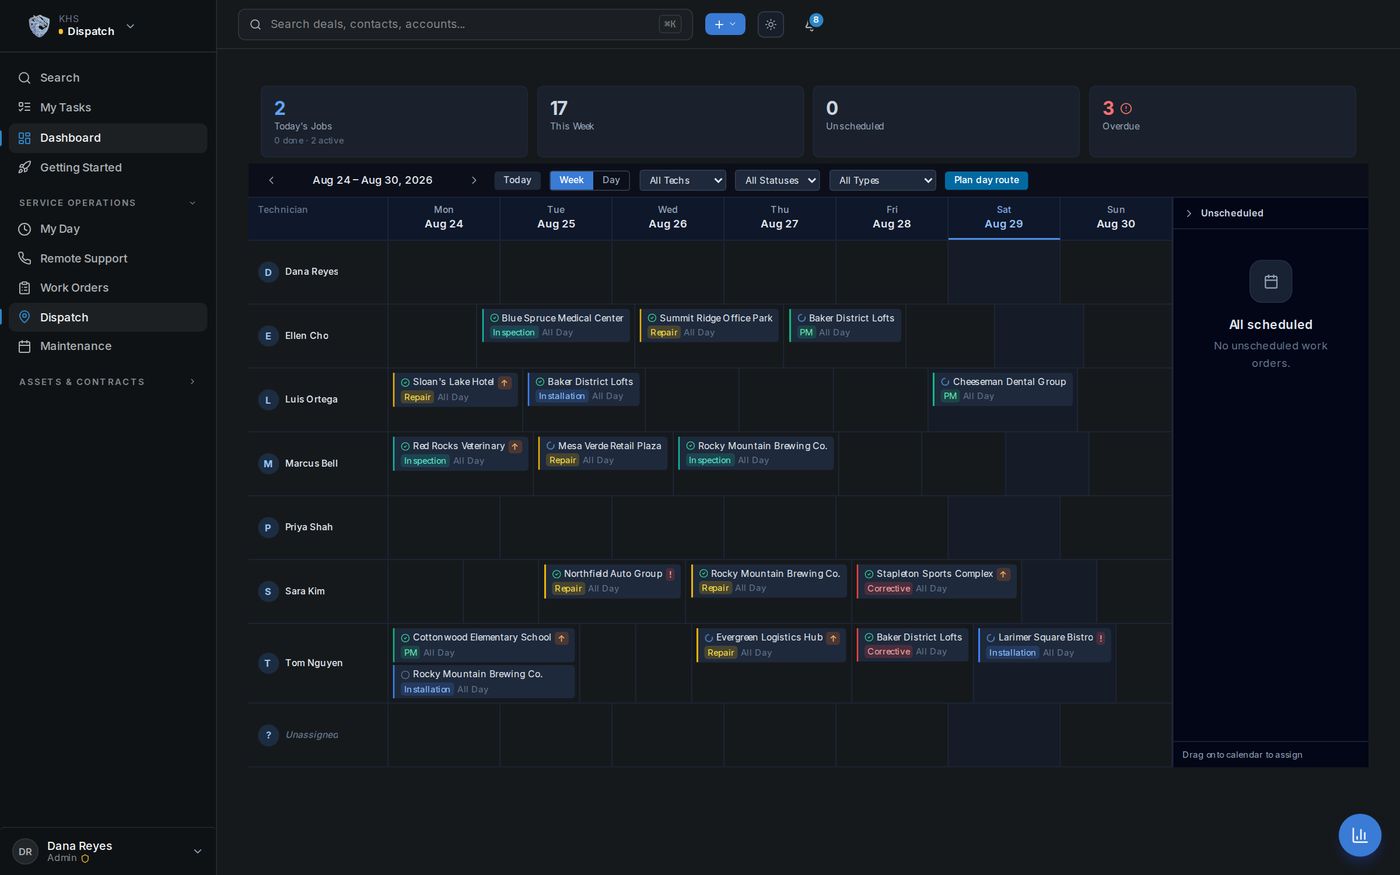The width and height of the screenshot is (1400, 875).
Task: Click the Today button
Action: pyautogui.click(x=517, y=180)
